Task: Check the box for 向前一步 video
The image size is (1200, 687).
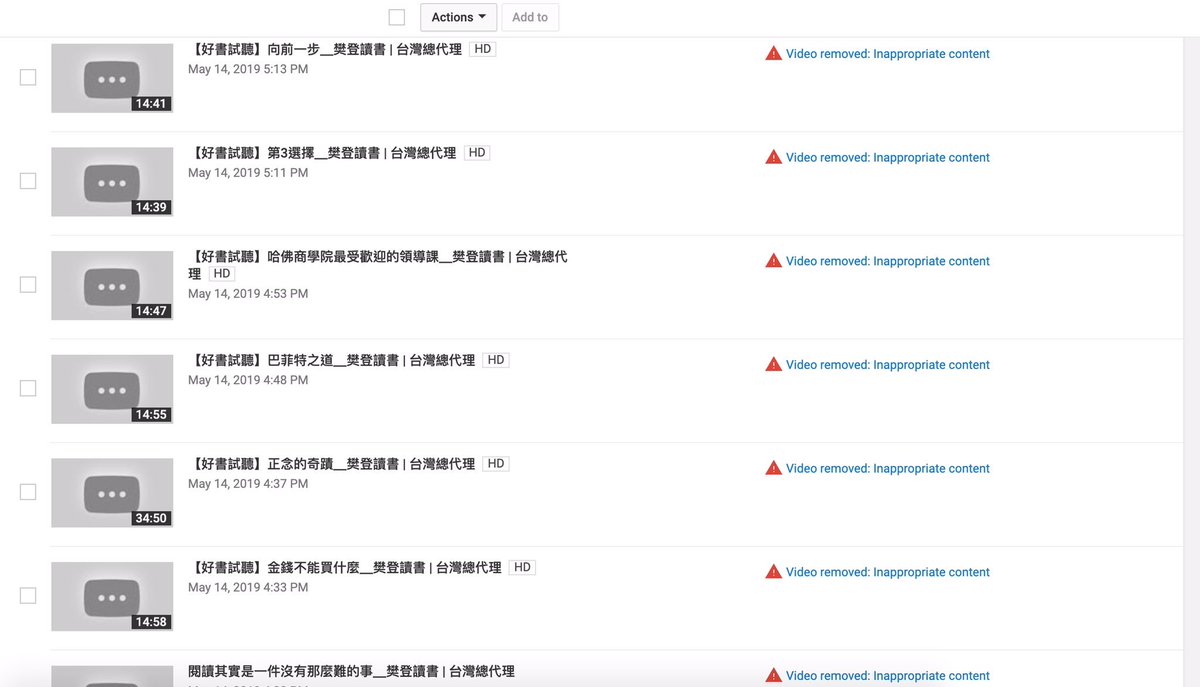Action: pos(28,77)
